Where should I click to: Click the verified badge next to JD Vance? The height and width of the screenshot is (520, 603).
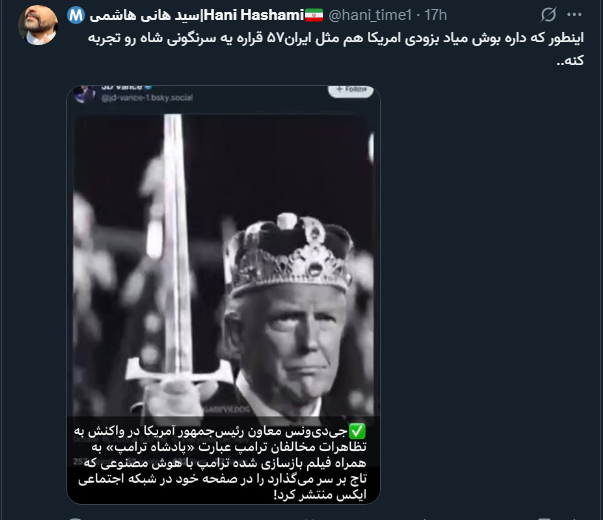148,87
